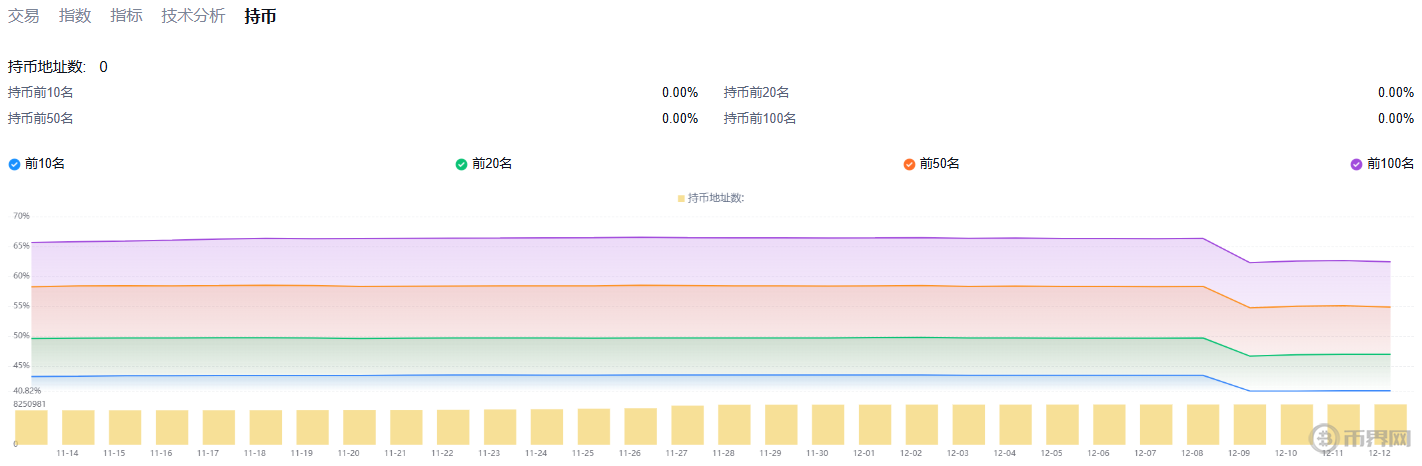
Task: Click the address-count bar for 12-01
Action: point(874,425)
